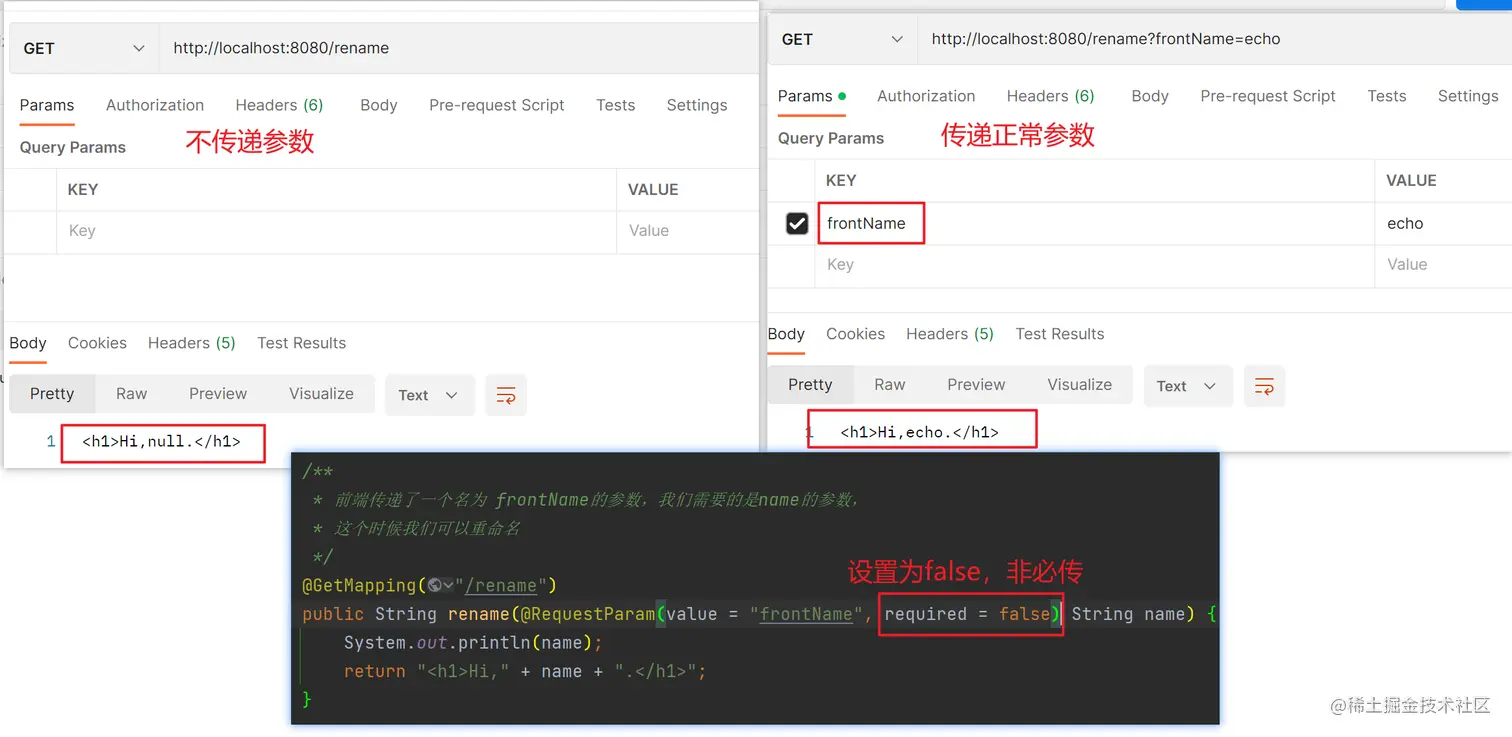Open the GET method dropdown in right window
This screenshot has width=1512, height=737.
(842, 39)
